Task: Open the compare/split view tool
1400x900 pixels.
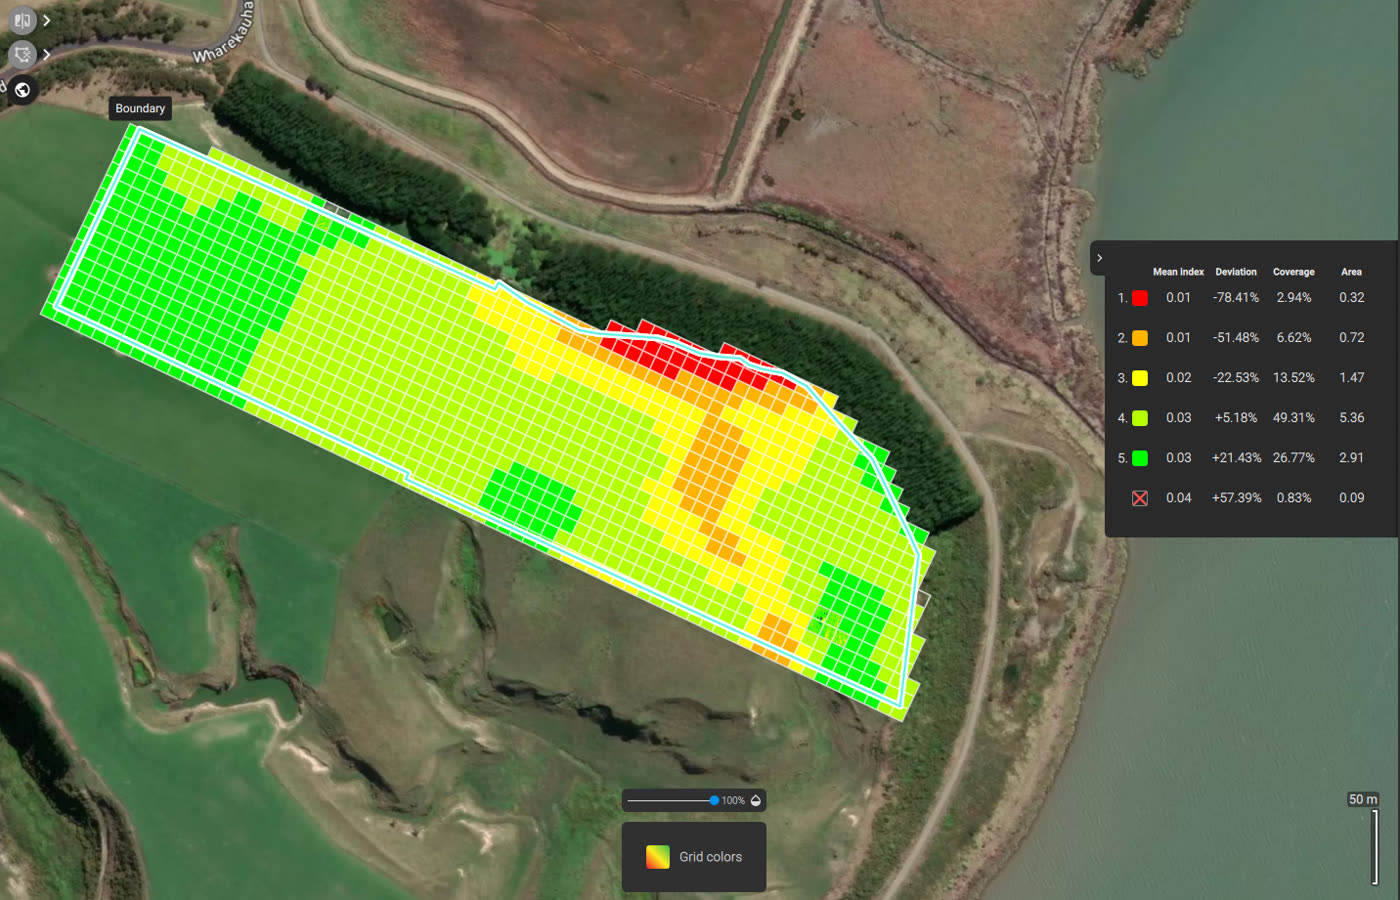Action: coord(22,20)
